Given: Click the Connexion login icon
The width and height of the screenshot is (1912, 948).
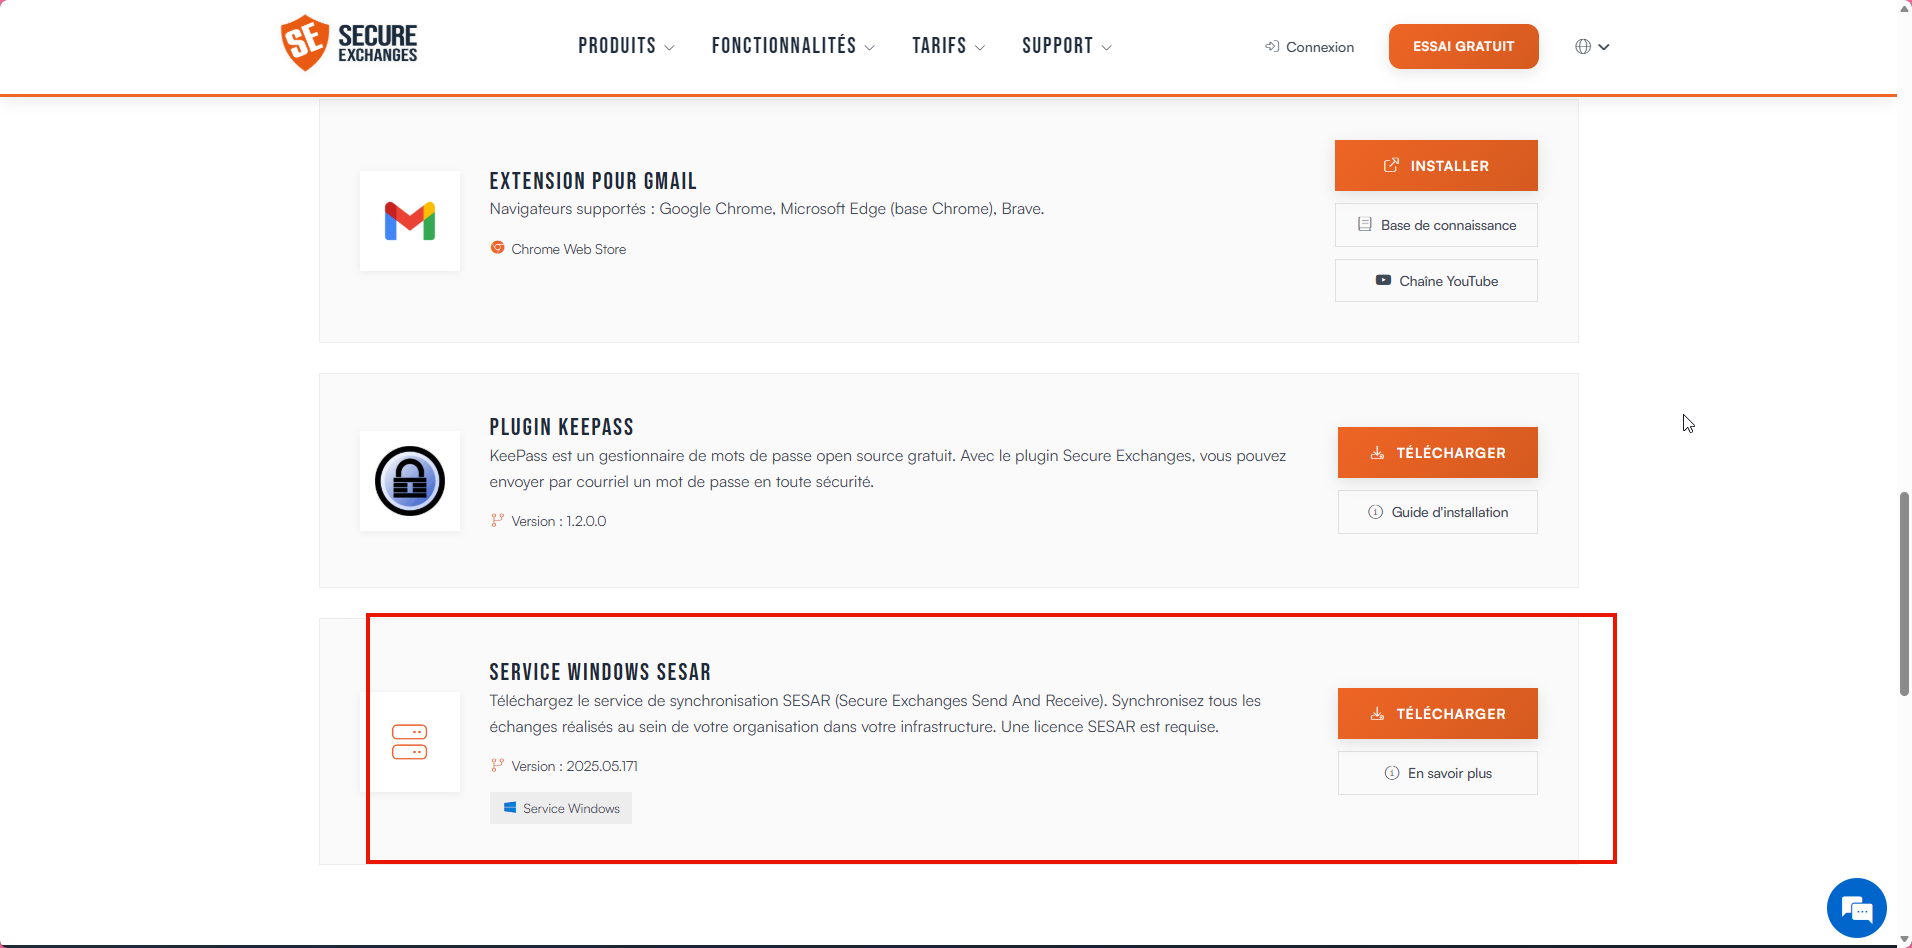Looking at the screenshot, I should click(1272, 46).
